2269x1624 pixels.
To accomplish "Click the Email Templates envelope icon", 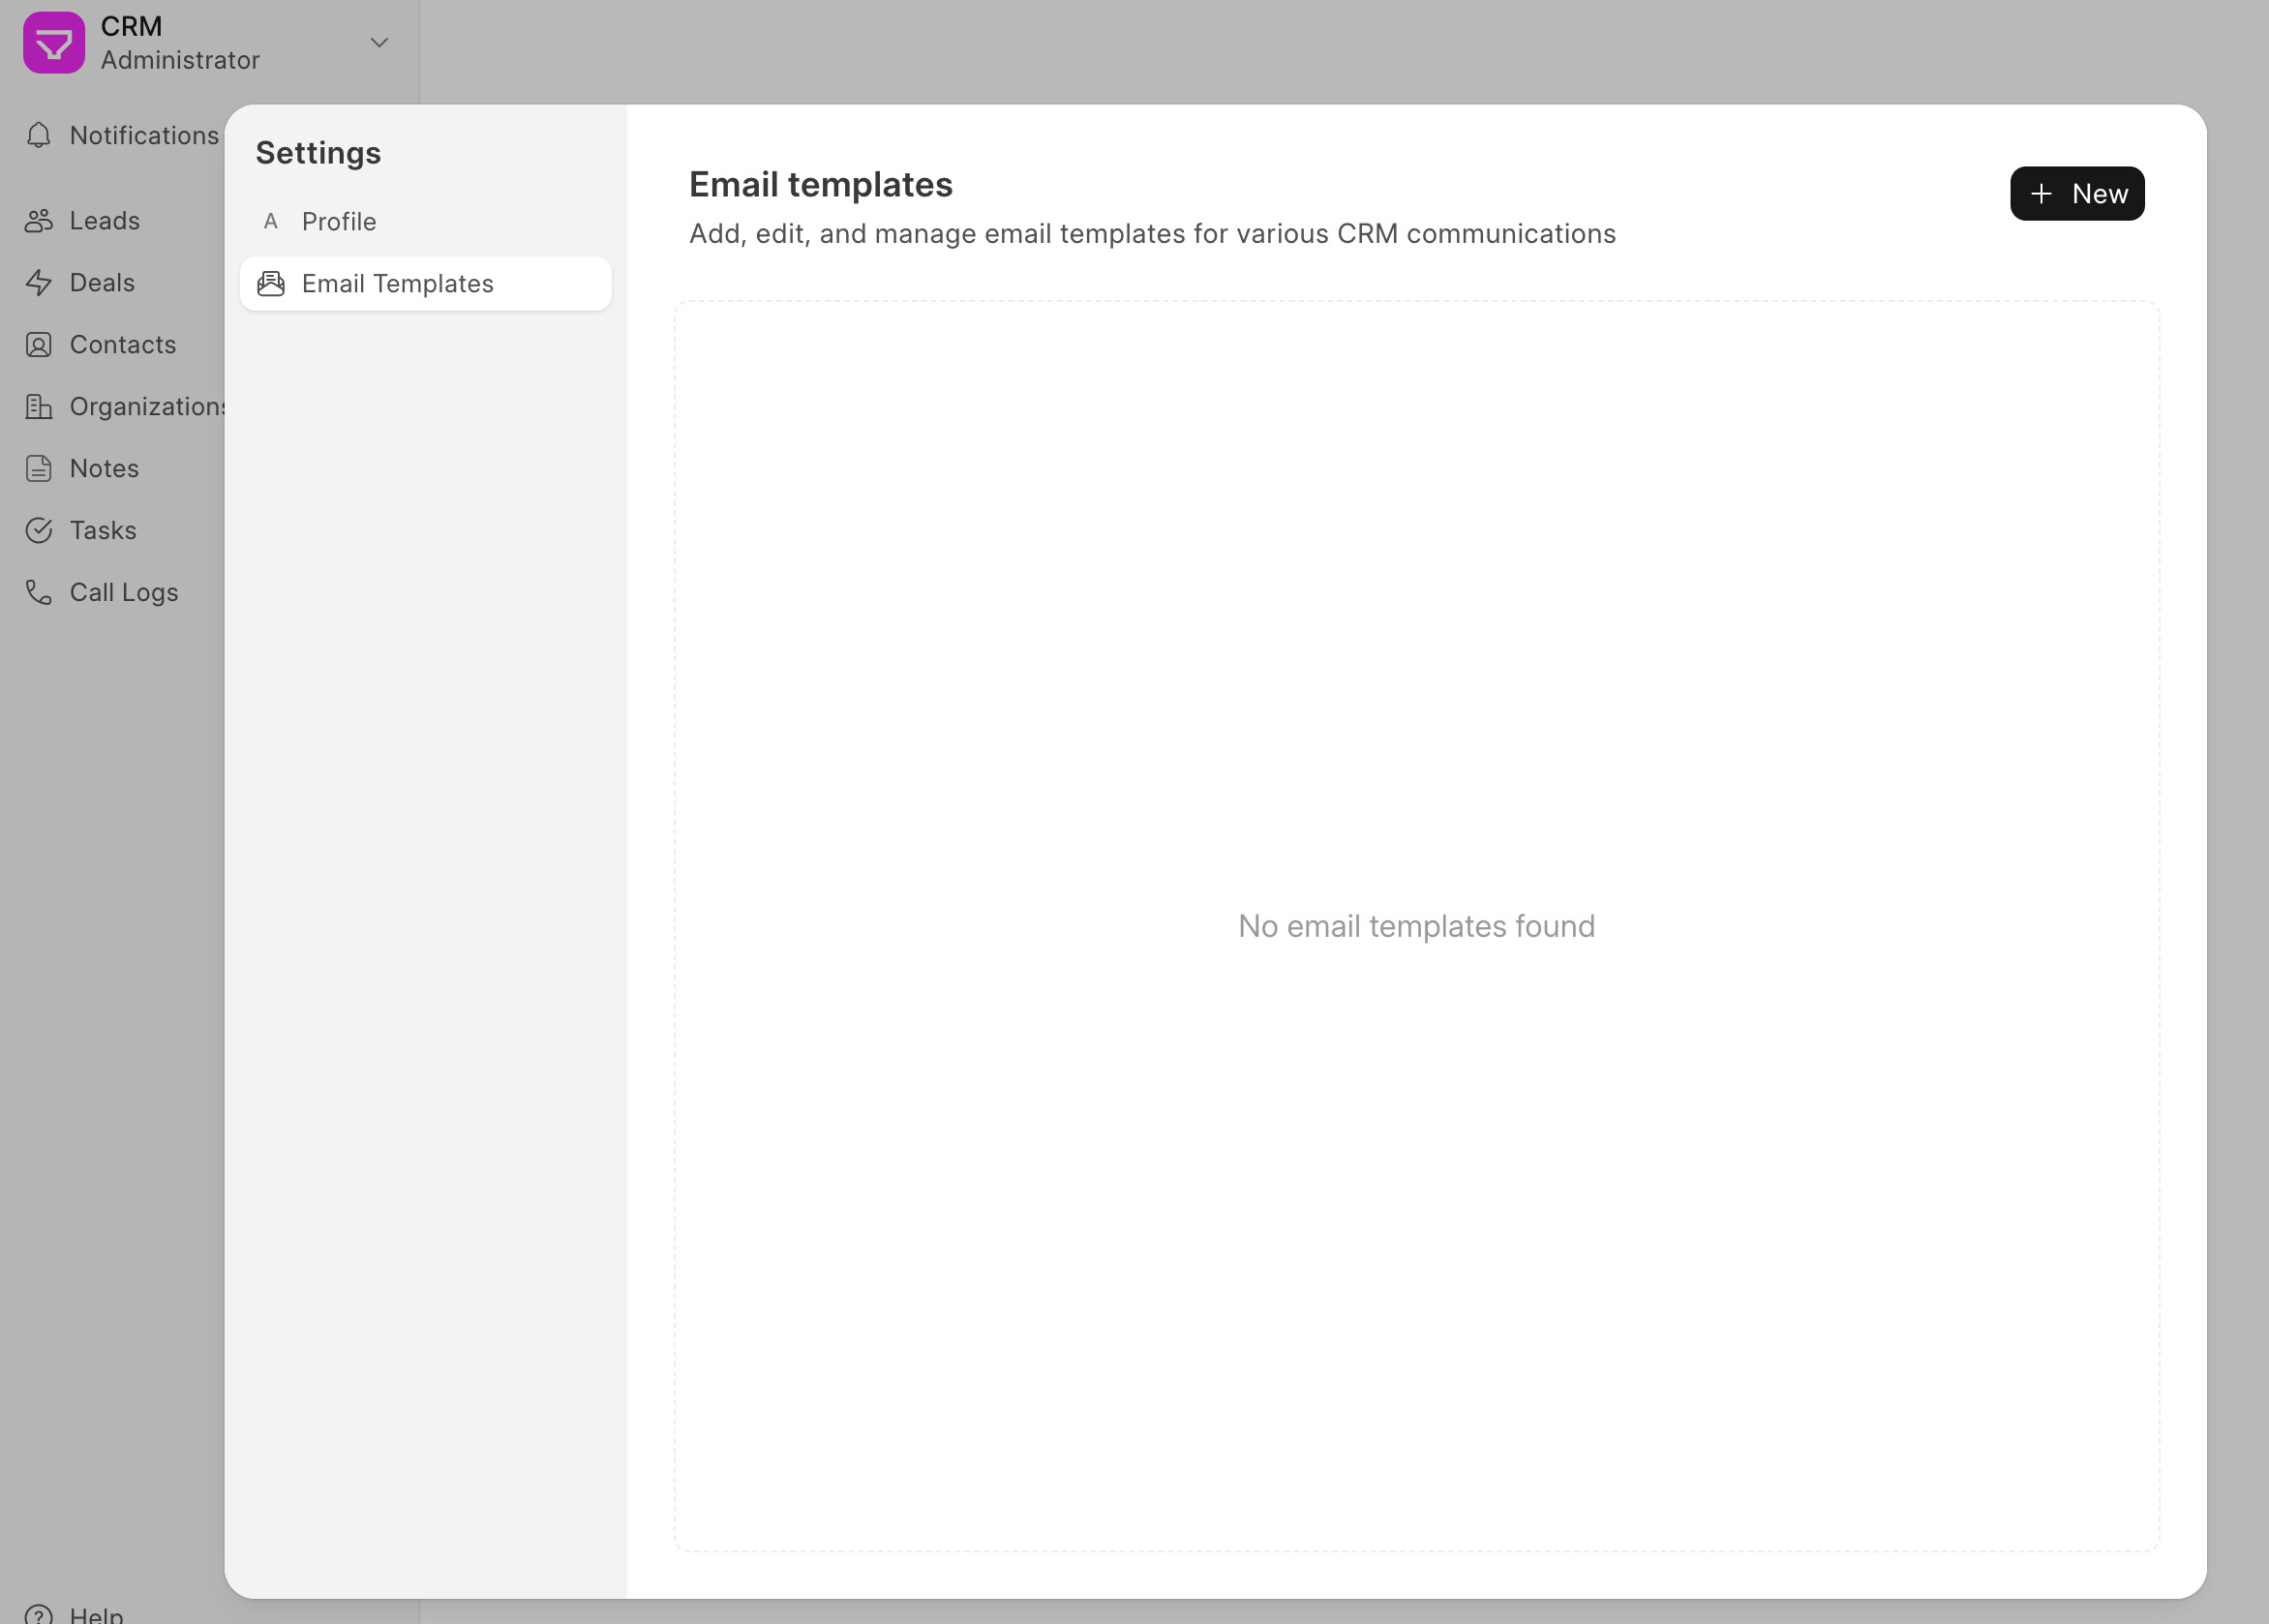I will (271, 284).
